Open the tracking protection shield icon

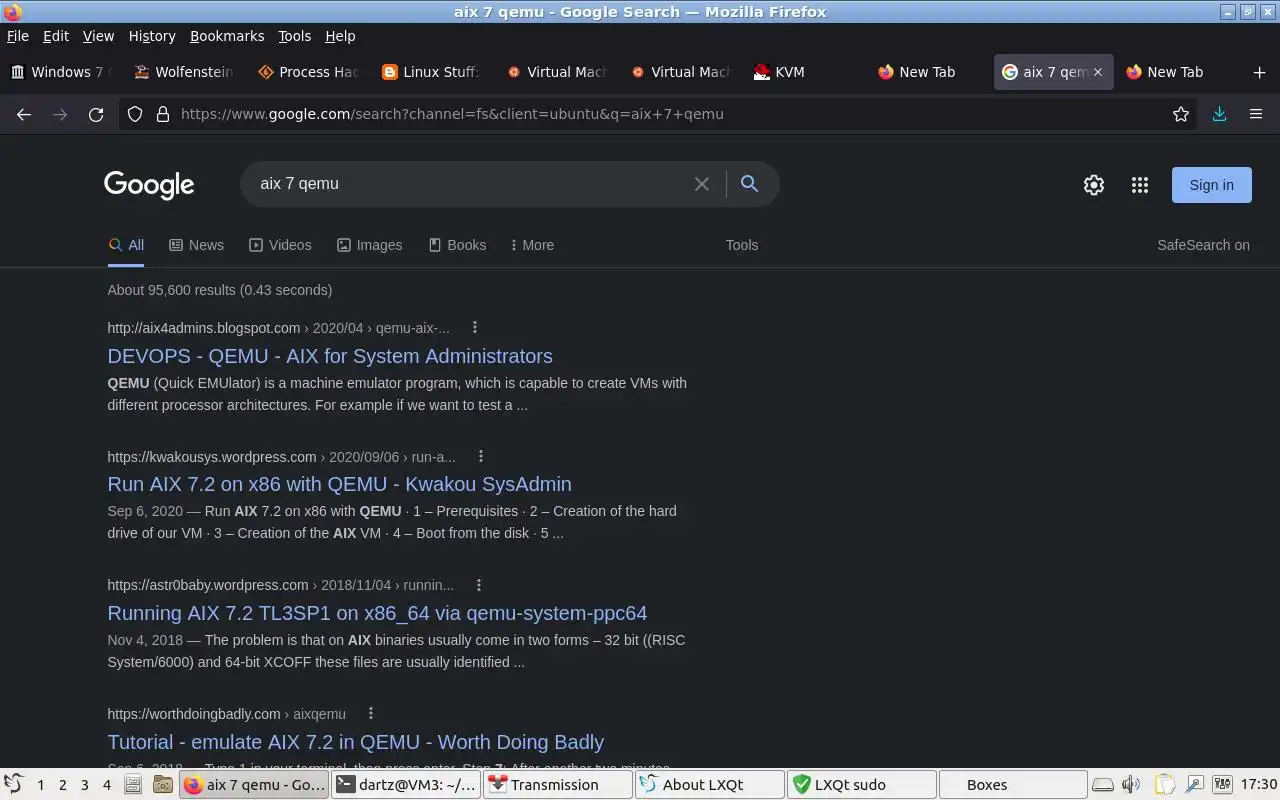[x=135, y=114]
